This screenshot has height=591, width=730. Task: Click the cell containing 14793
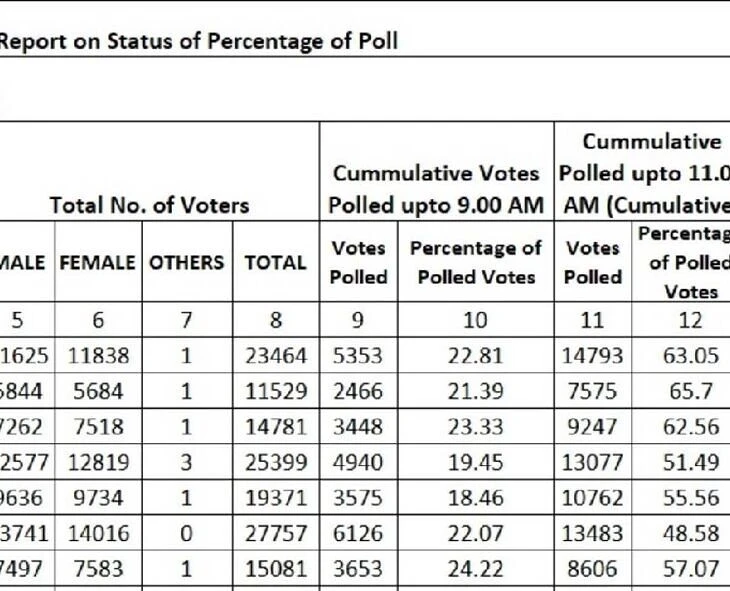pyautogui.click(x=593, y=355)
